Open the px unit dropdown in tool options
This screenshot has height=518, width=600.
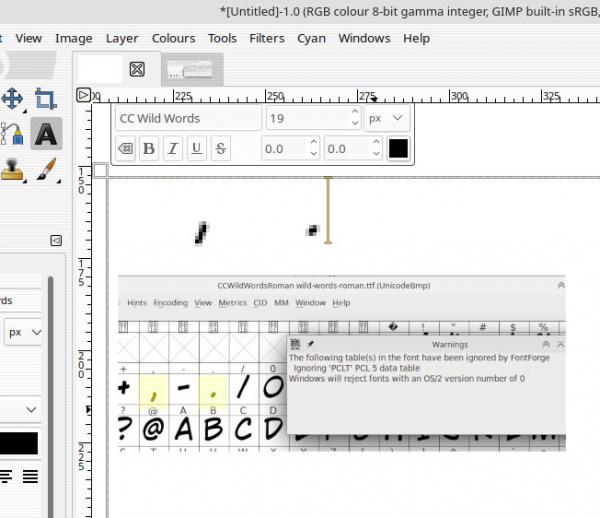(x=23, y=332)
